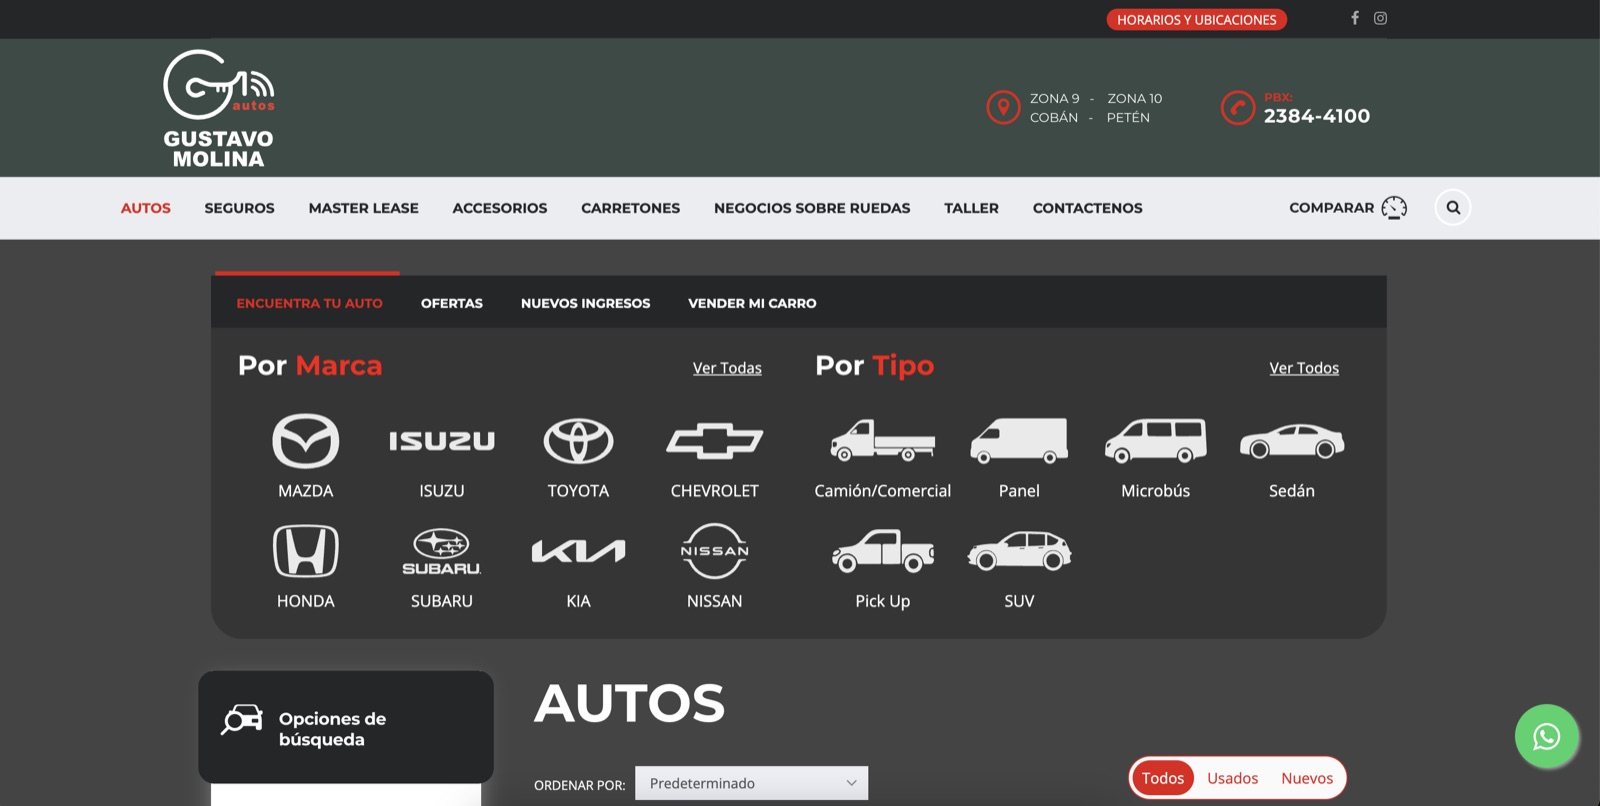This screenshot has height=806, width=1600.
Task: Switch to the Nuevos Ingresos tab
Action: point(586,303)
